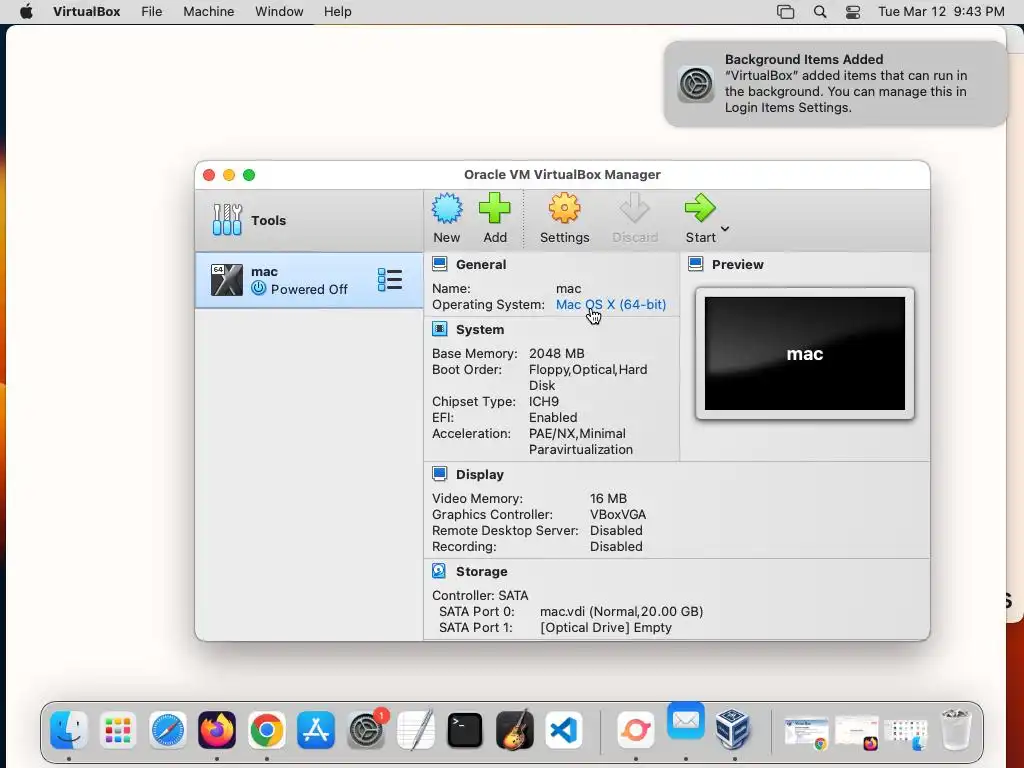This screenshot has height=768, width=1024.
Task: Click the Background Items Added notification
Action: [x=835, y=84]
